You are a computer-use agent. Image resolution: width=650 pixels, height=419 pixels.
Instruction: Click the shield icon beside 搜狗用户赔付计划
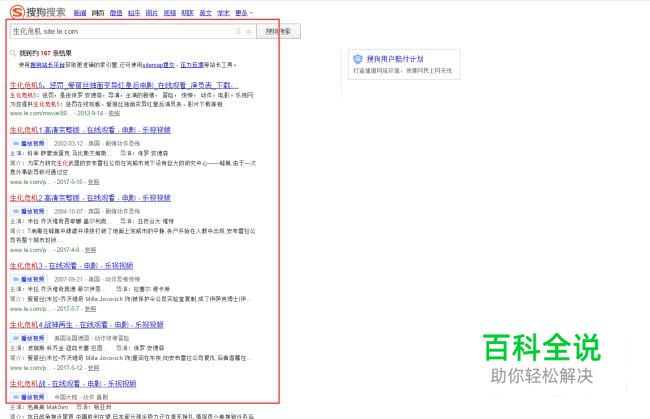[x=358, y=59]
